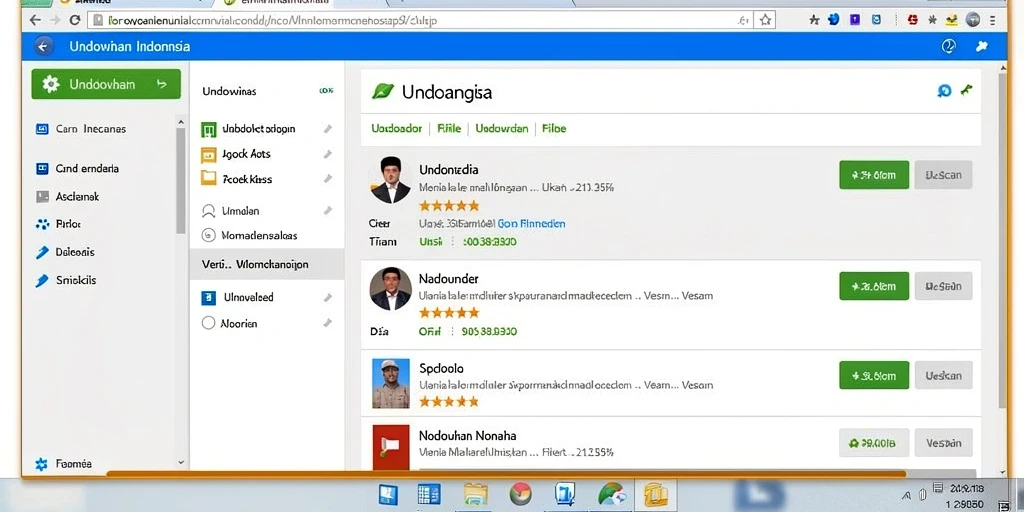Launch Chrome from the Windows taskbar
This screenshot has height=512, width=1024.
click(520, 494)
